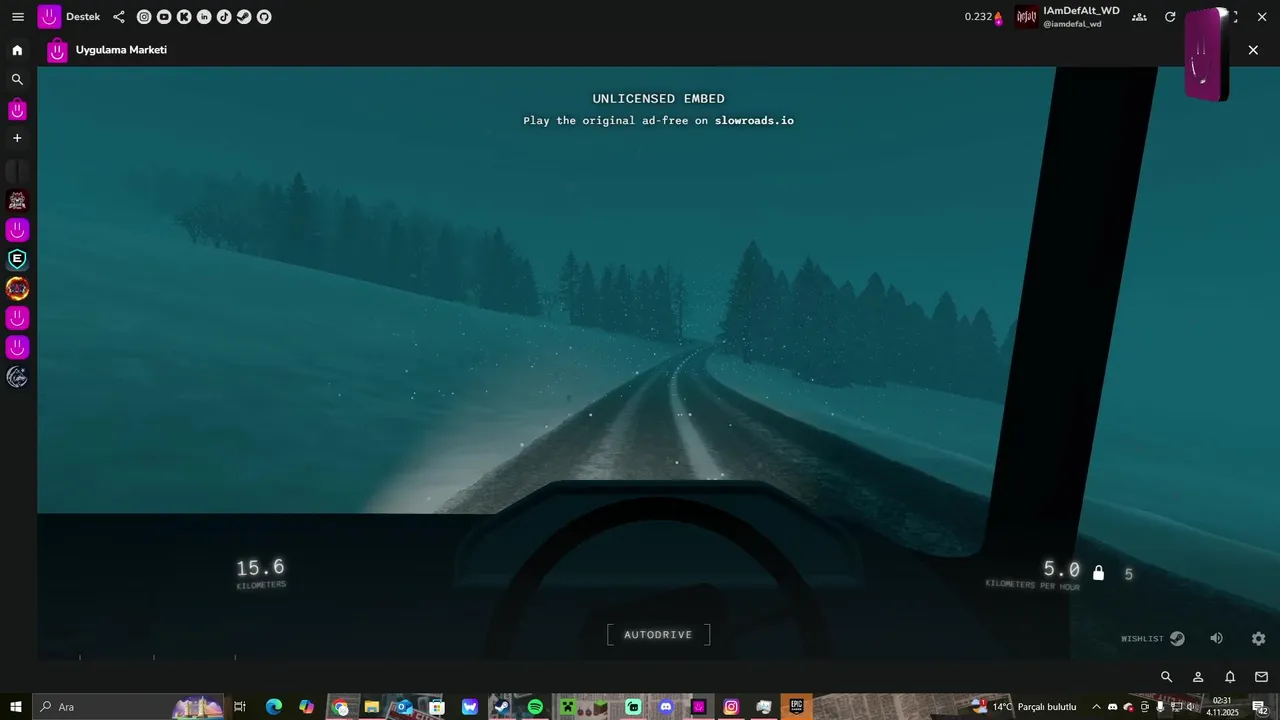Click the IAmDefAlt_WD profile avatar

click(1027, 17)
